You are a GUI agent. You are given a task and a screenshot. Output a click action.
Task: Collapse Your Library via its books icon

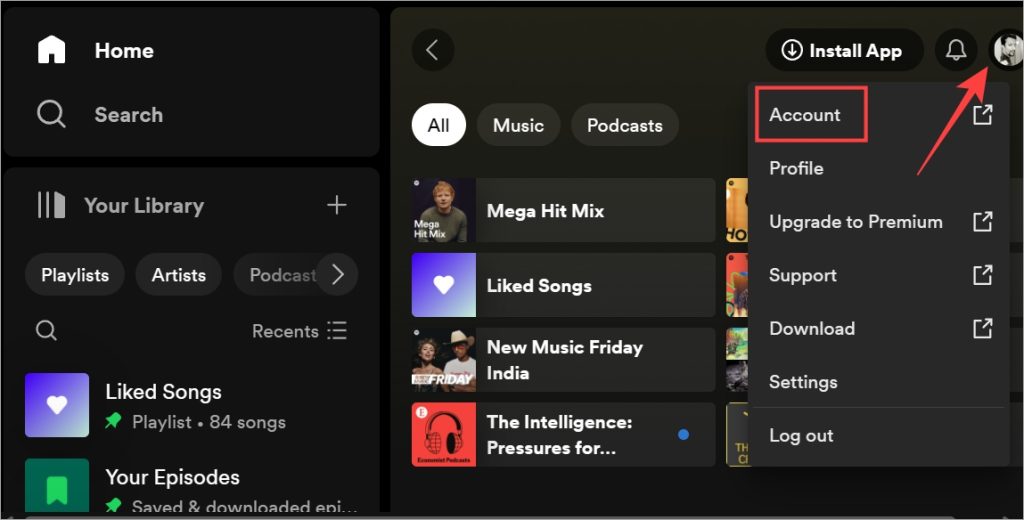51,205
